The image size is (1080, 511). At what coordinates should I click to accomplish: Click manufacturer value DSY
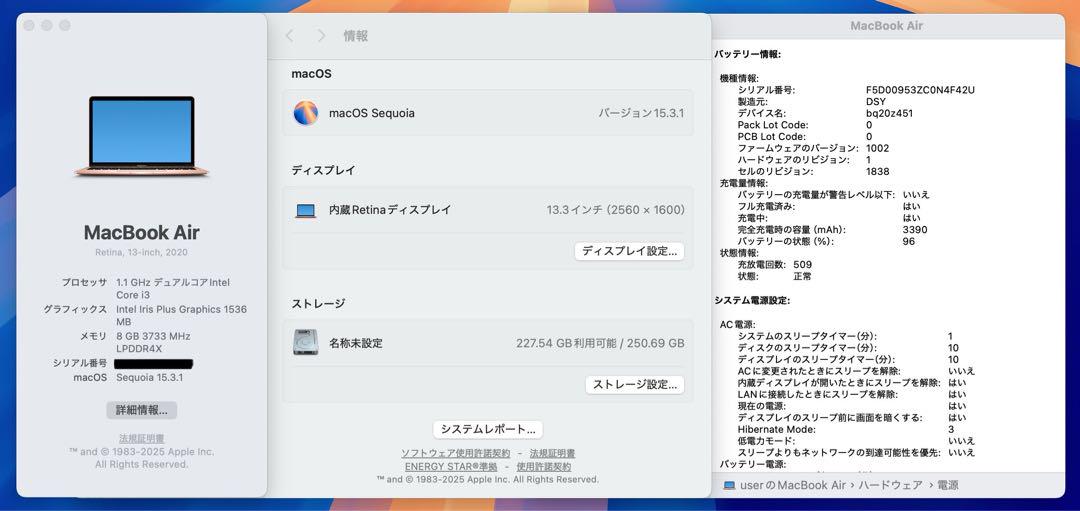click(x=876, y=102)
